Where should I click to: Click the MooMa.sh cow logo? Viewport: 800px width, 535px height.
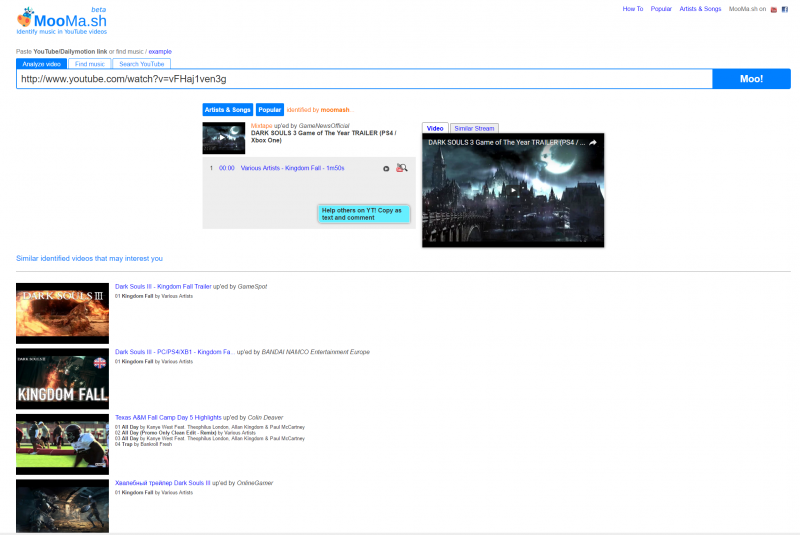tap(24, 19)
